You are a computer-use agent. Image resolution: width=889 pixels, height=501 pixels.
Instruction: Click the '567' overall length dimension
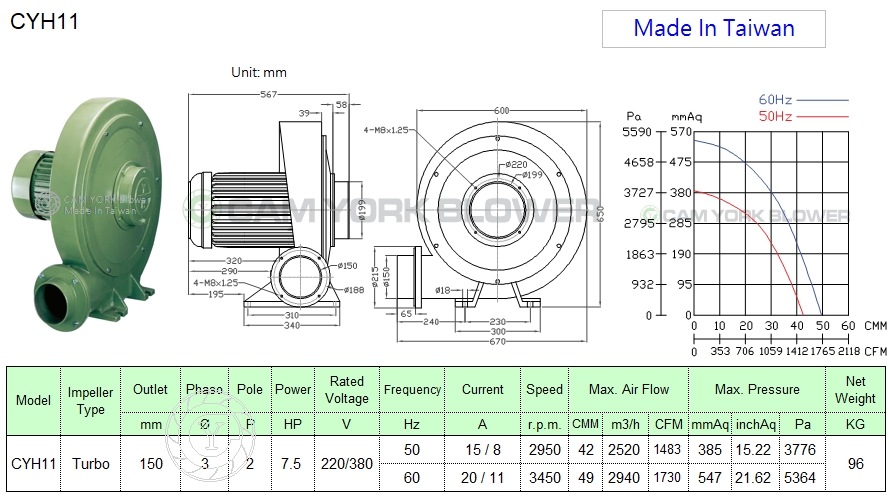(x=269, y=94)
